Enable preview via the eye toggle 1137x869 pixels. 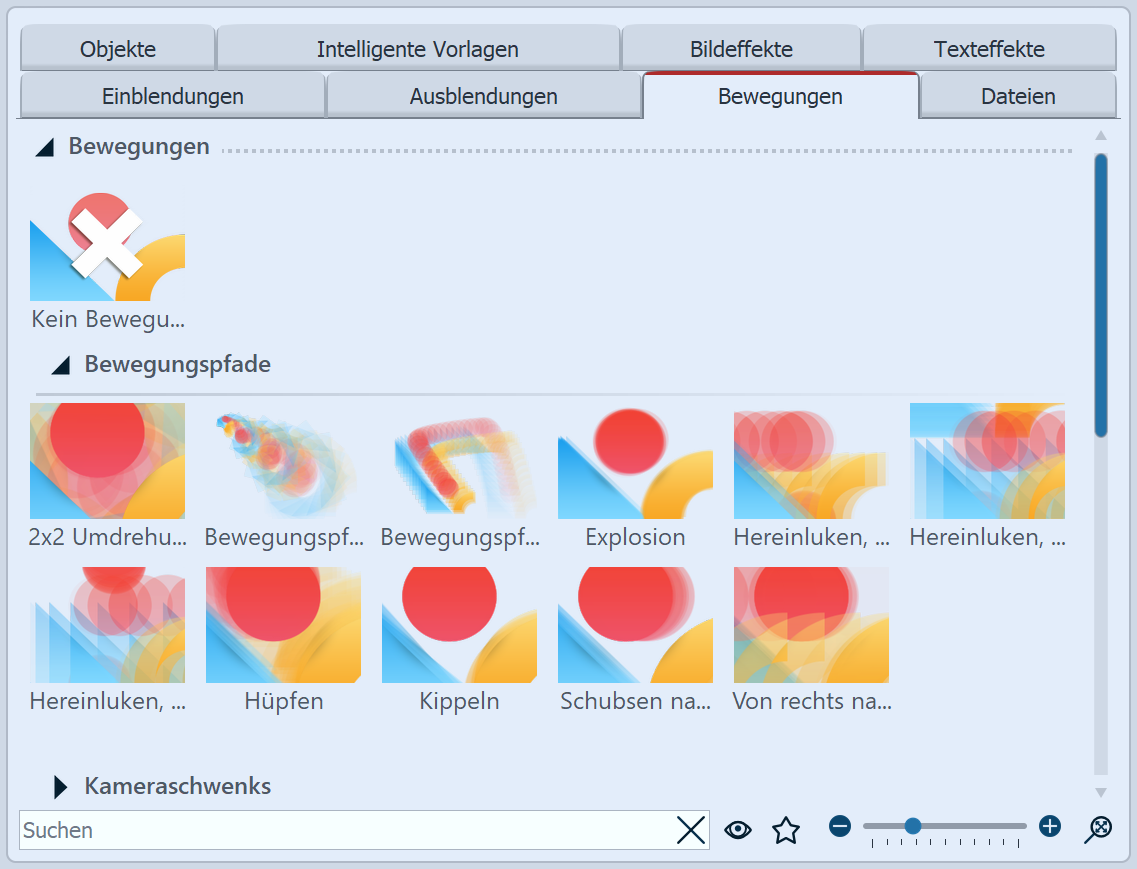(x=738, y=830)
